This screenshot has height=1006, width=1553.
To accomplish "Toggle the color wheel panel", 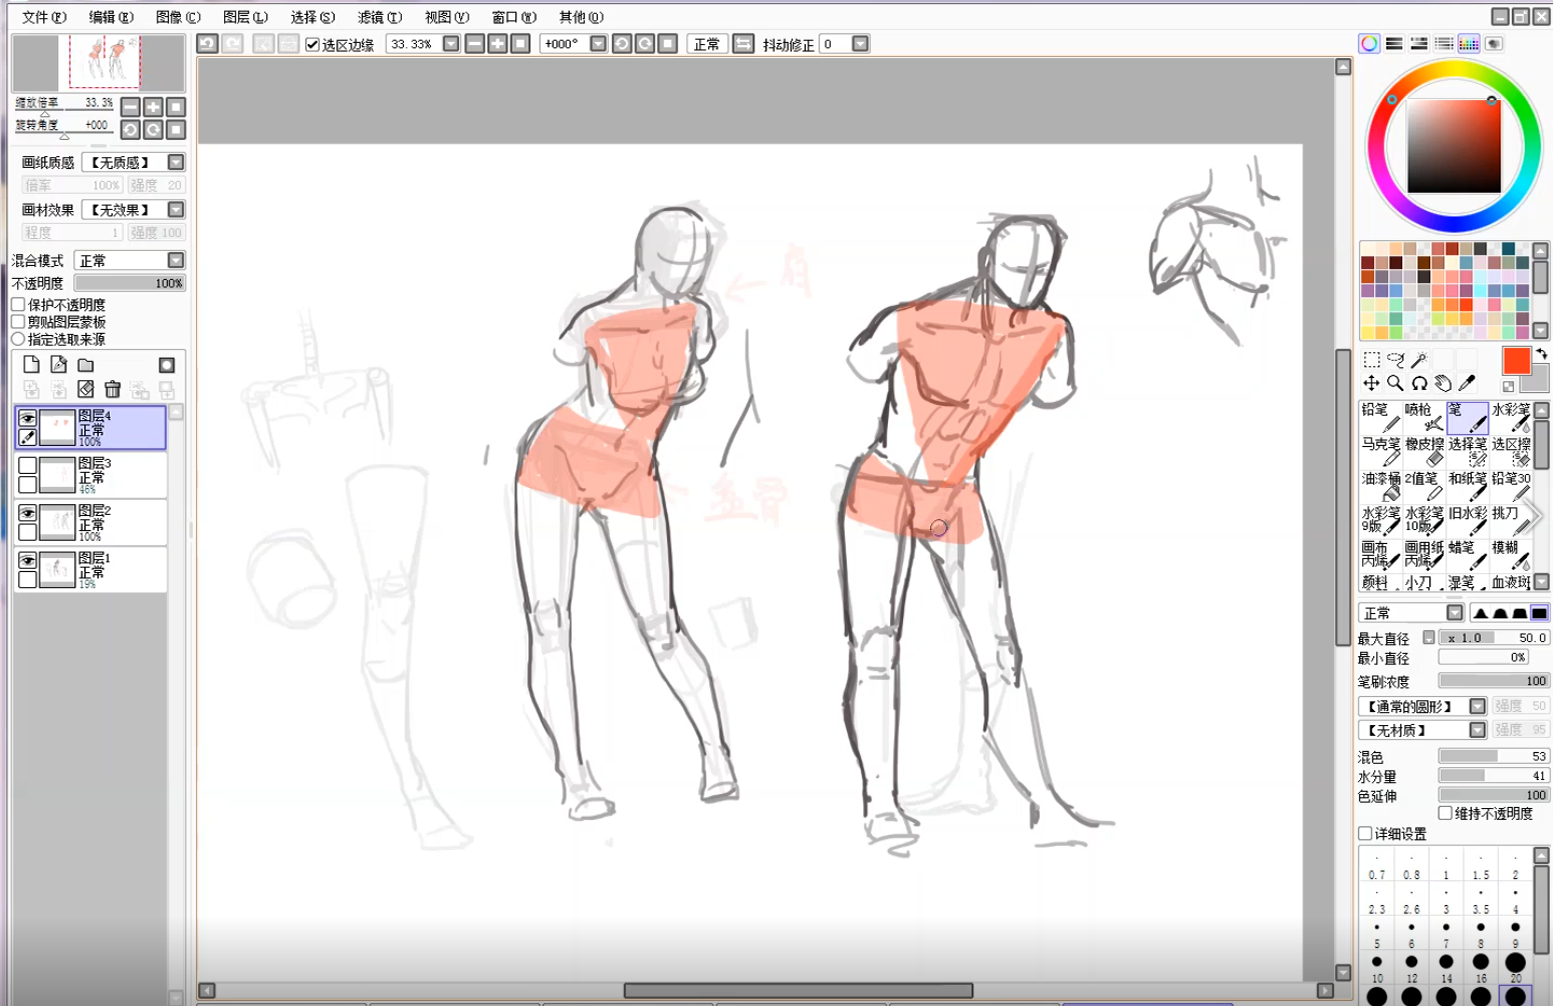I will [x=1369, y=44].
